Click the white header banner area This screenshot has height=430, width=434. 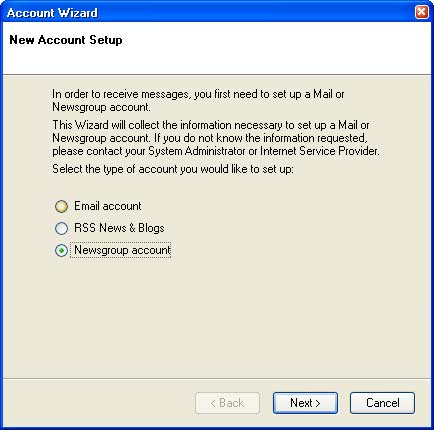tap(217, 48)
